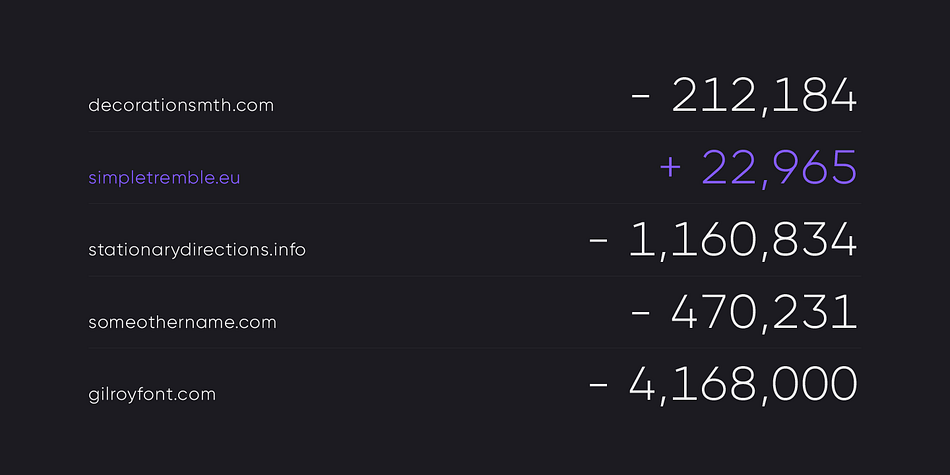Click the 4,168,000 figure
The image size is (950, 475).
pos(743,385)
